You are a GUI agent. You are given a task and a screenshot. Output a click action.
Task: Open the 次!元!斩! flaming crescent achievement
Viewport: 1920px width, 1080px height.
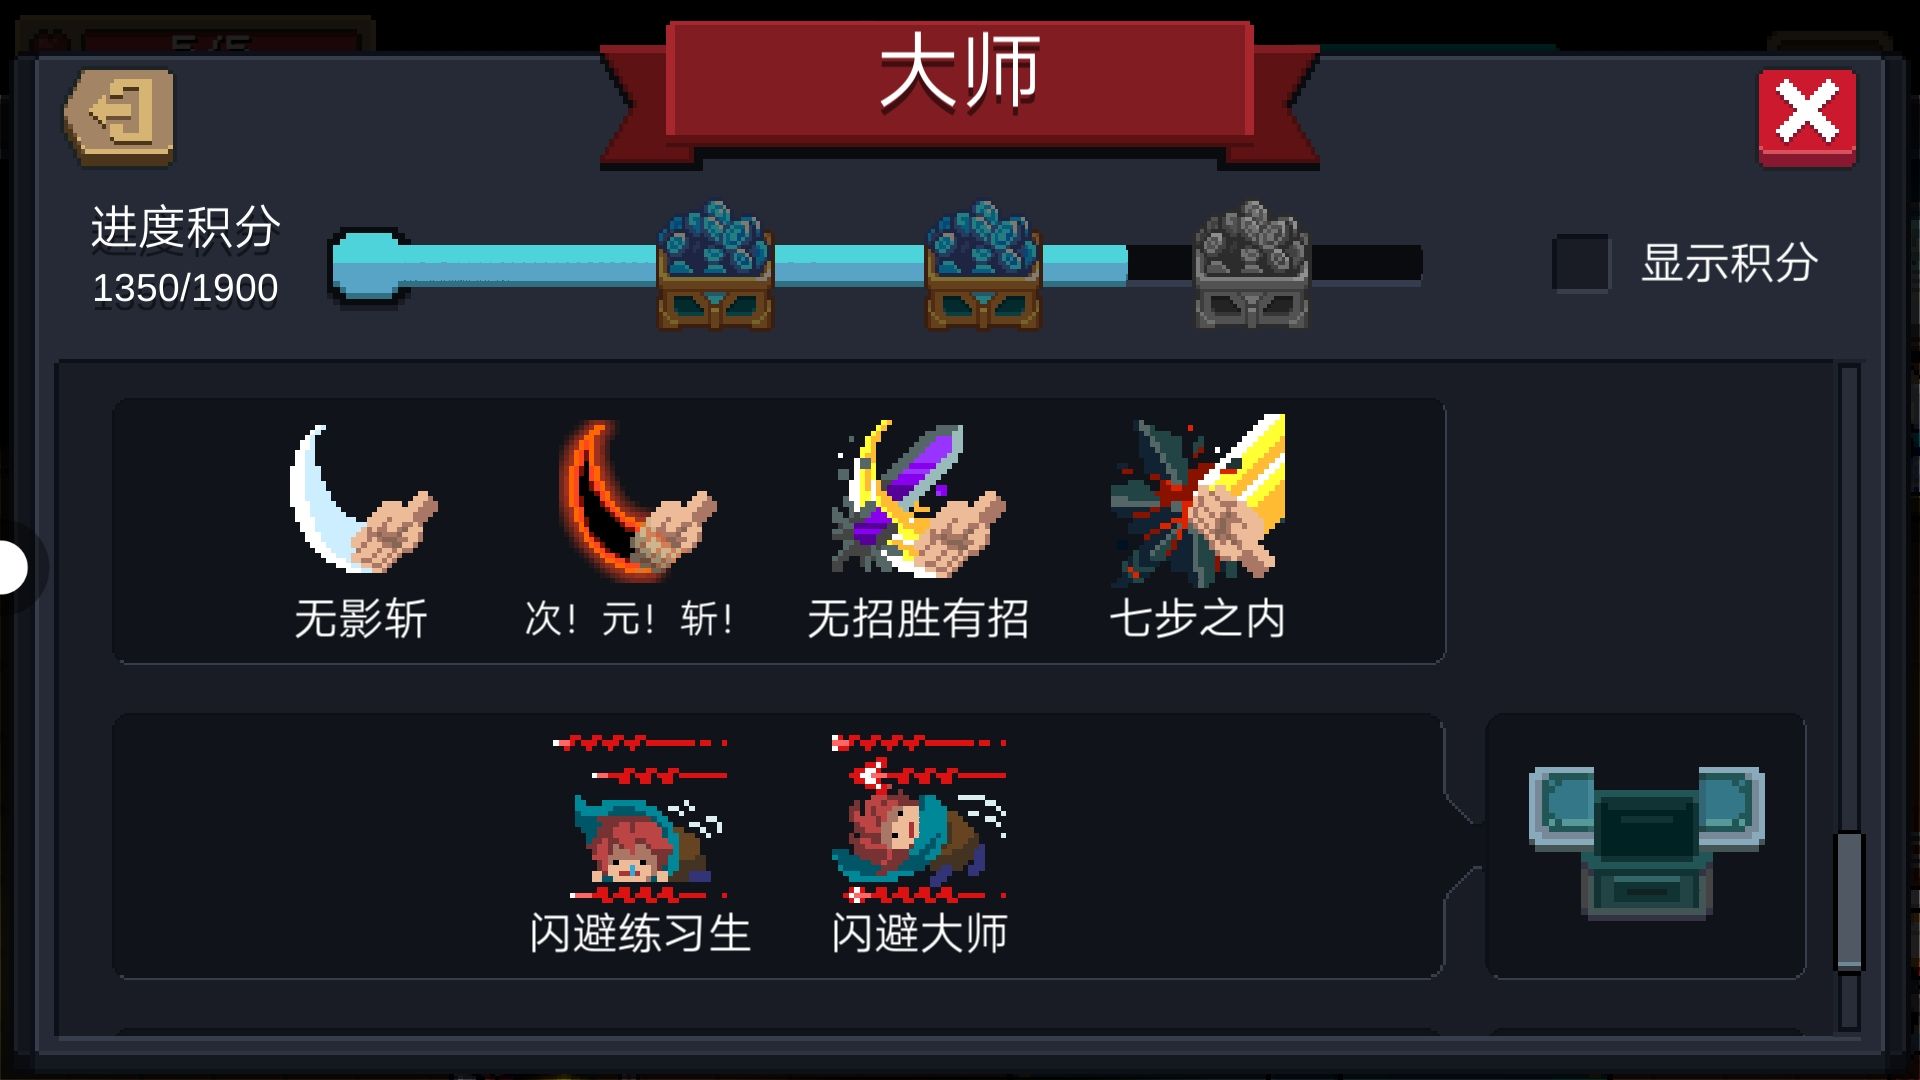coord(637,500)
